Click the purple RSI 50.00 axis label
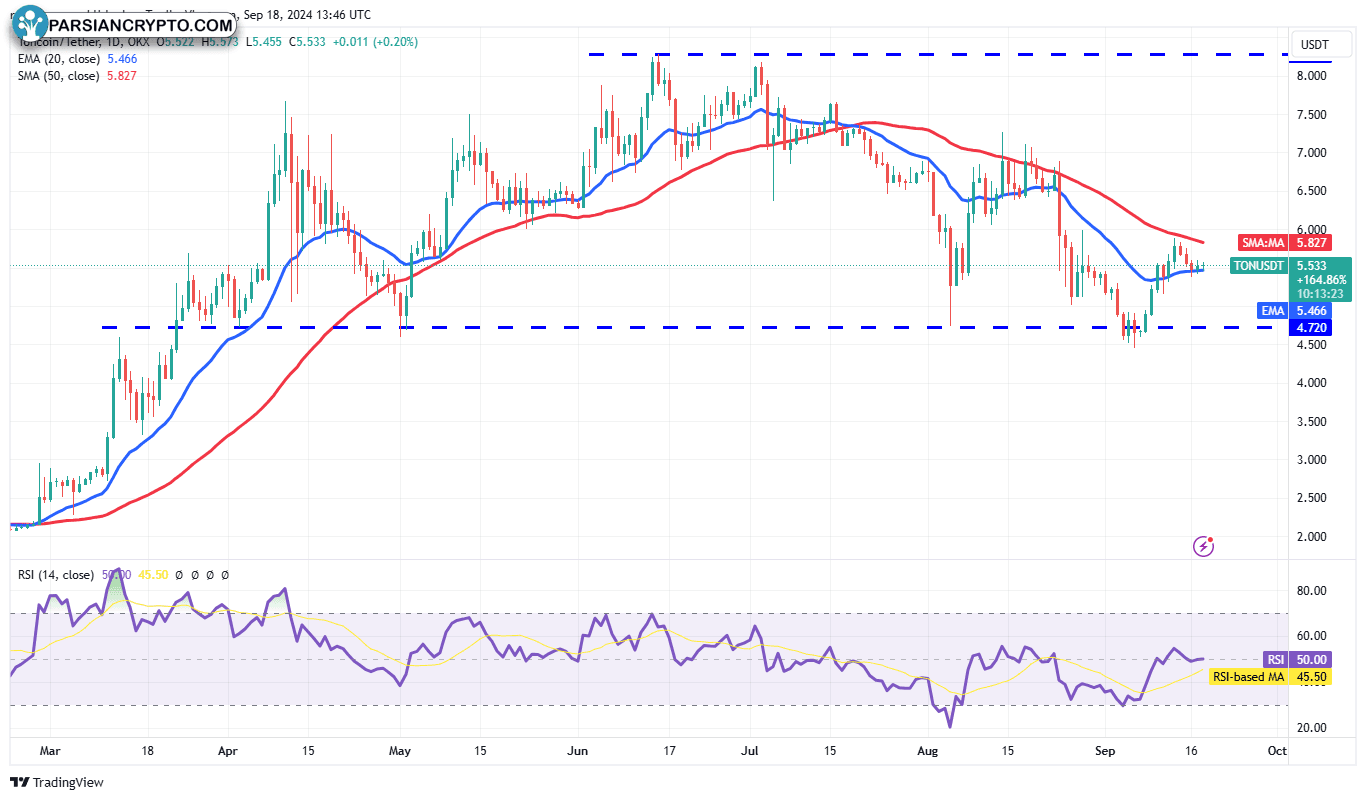 [1298, 659]
